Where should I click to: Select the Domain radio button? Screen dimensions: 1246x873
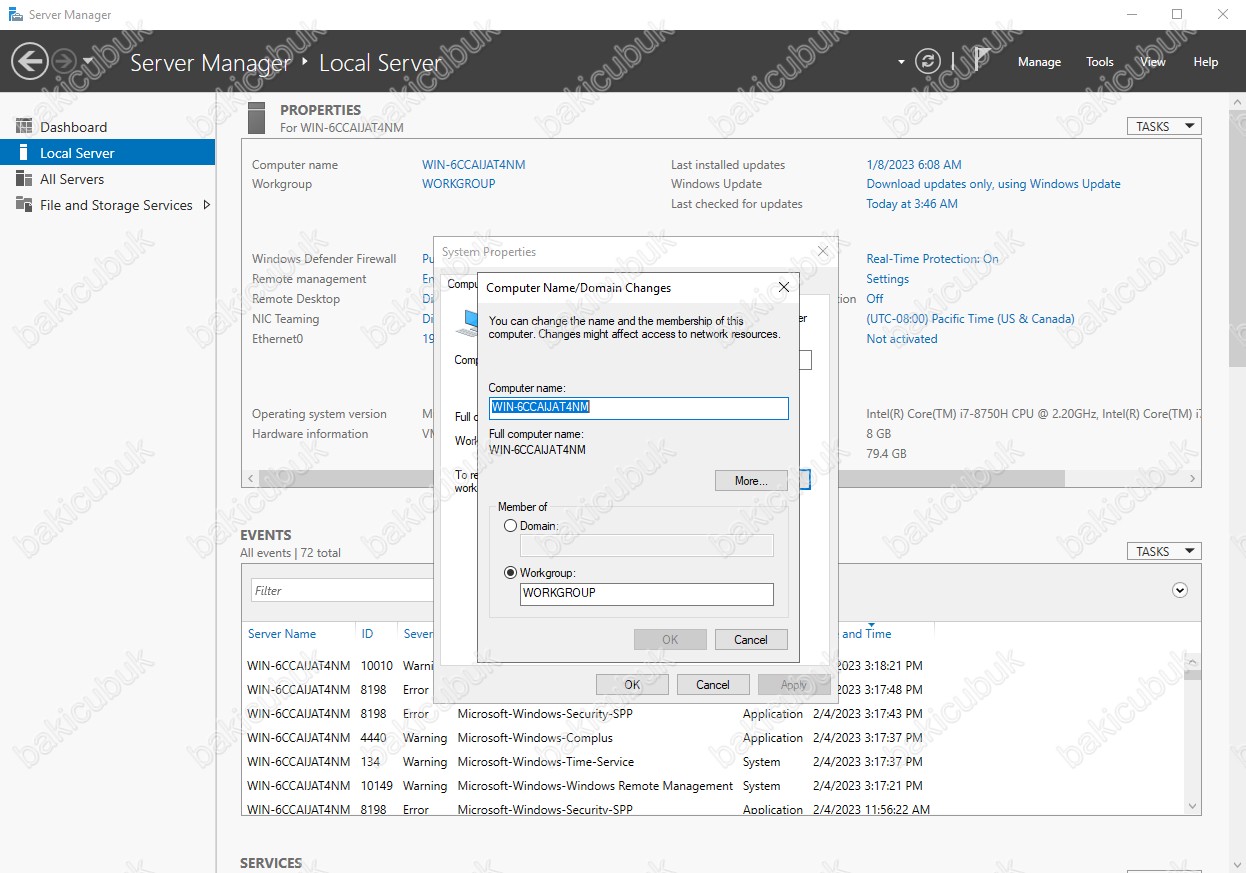(511, 526)
